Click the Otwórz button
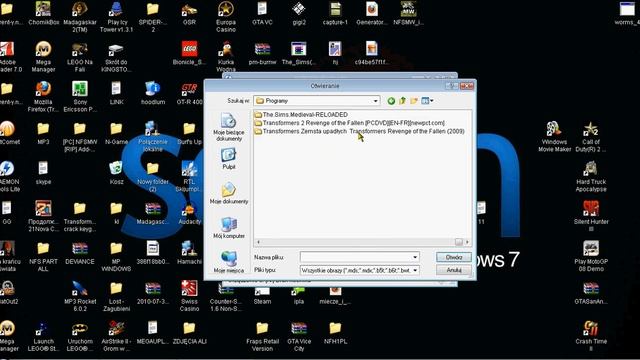 (x=453, y=257)
